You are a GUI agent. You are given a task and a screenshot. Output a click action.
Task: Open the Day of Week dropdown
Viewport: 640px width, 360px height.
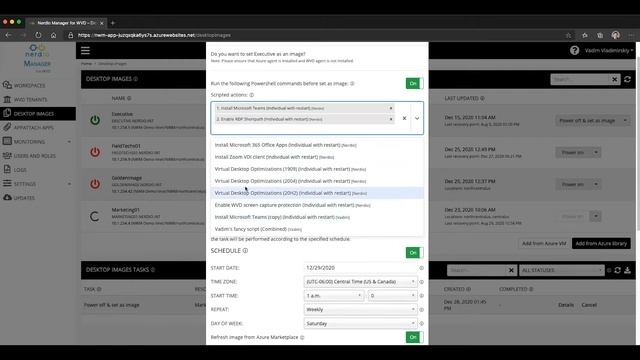[x=360, y=323]
